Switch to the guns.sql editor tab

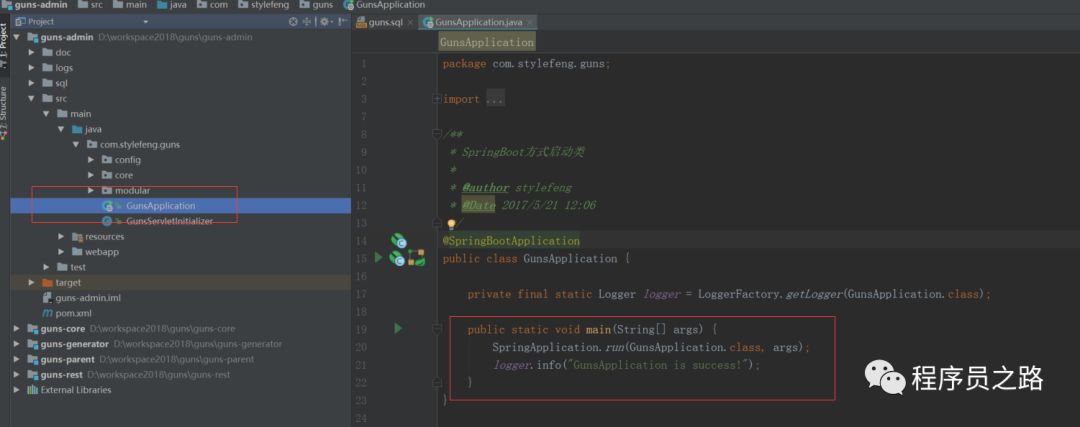point(383,22)
